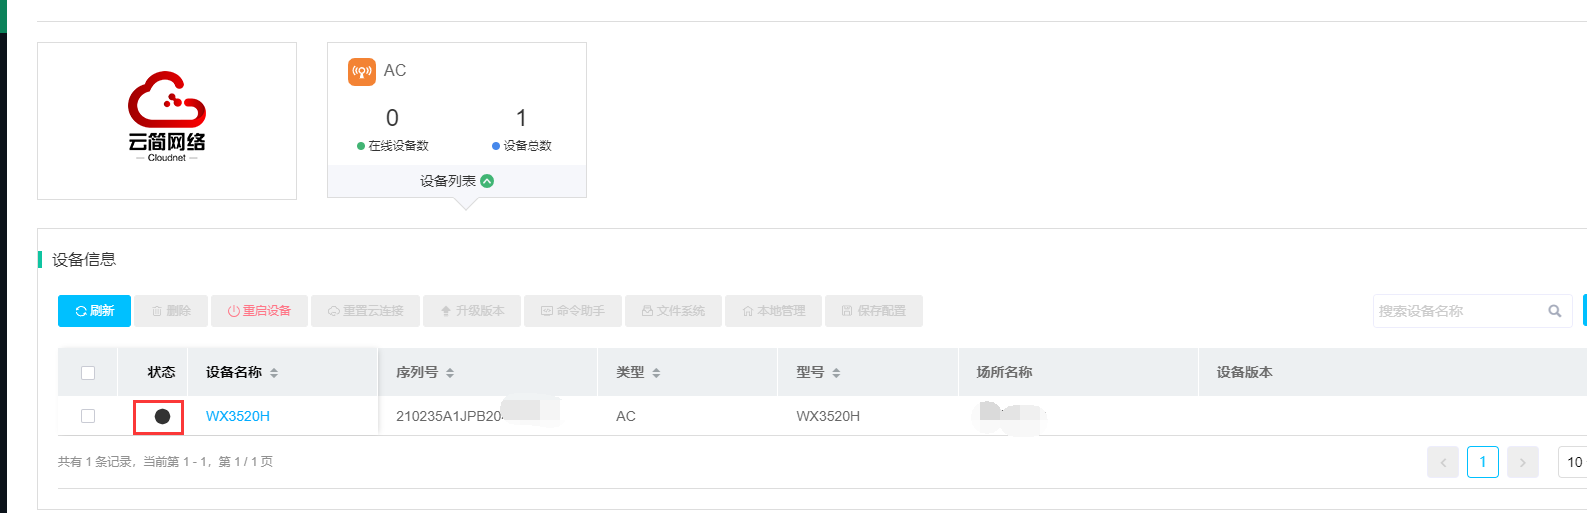Go to the previous page arrow
1587x513 pixels.
(1442, 462)
